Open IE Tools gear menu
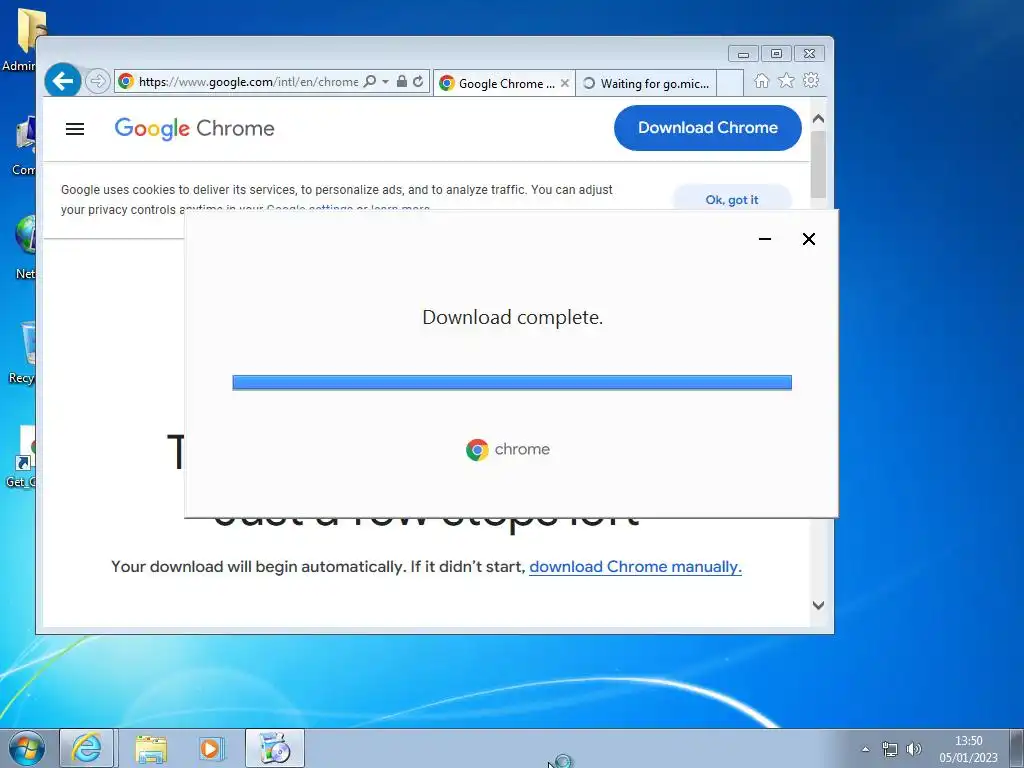Screen dimensions: 1024x768 tap(811, 80)
